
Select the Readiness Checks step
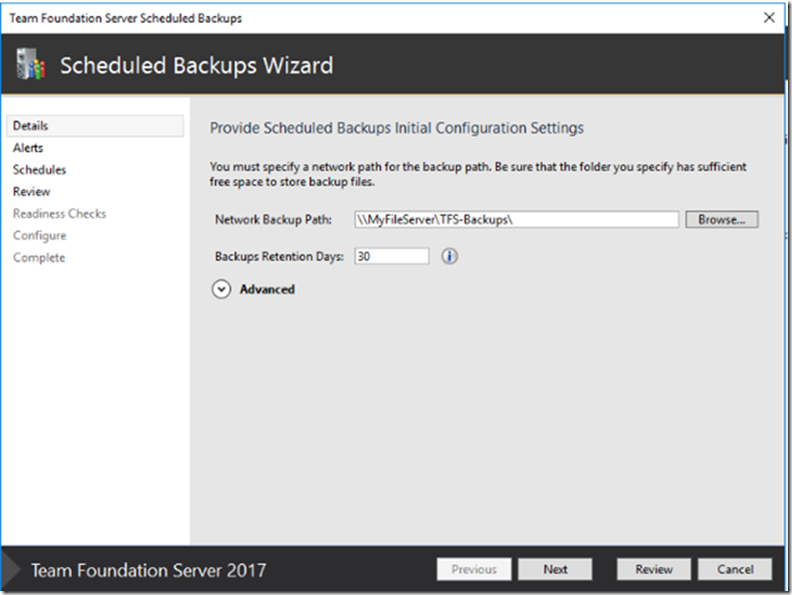pos(59,214)
